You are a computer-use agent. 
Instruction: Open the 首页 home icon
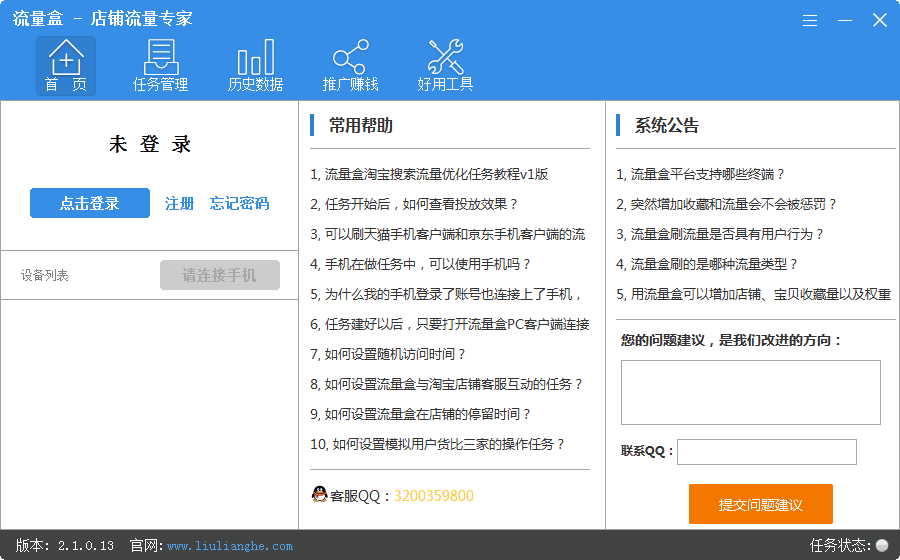pos(66,59)
